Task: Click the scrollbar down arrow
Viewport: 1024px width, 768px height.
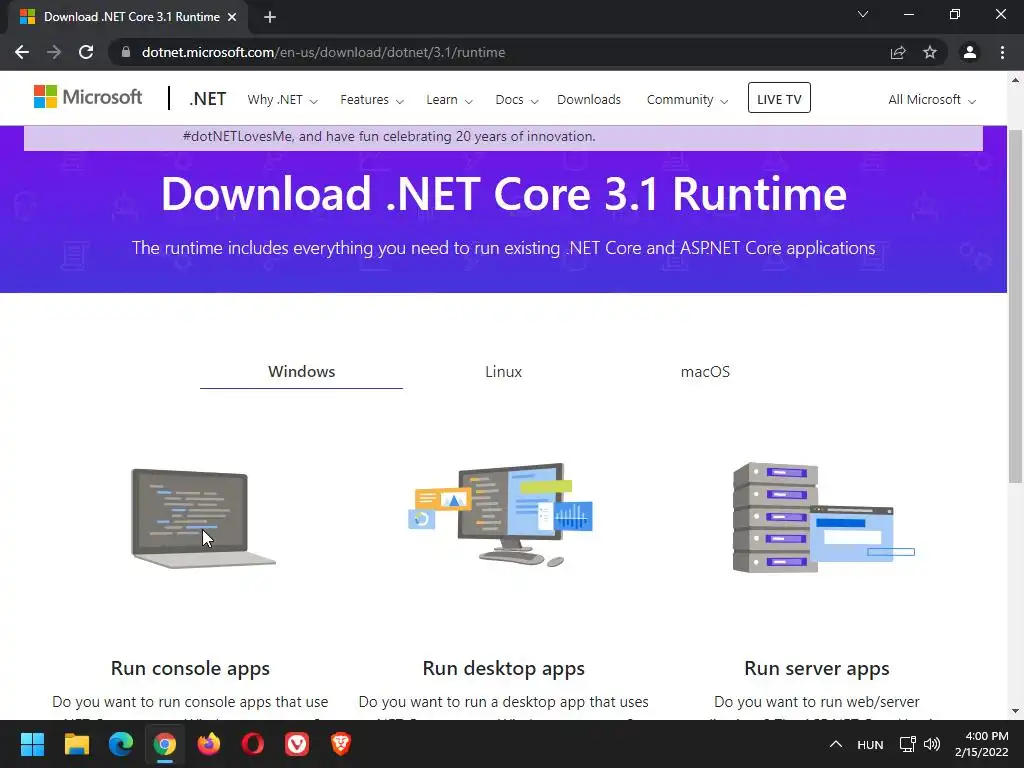Action: click(1015, 711)
